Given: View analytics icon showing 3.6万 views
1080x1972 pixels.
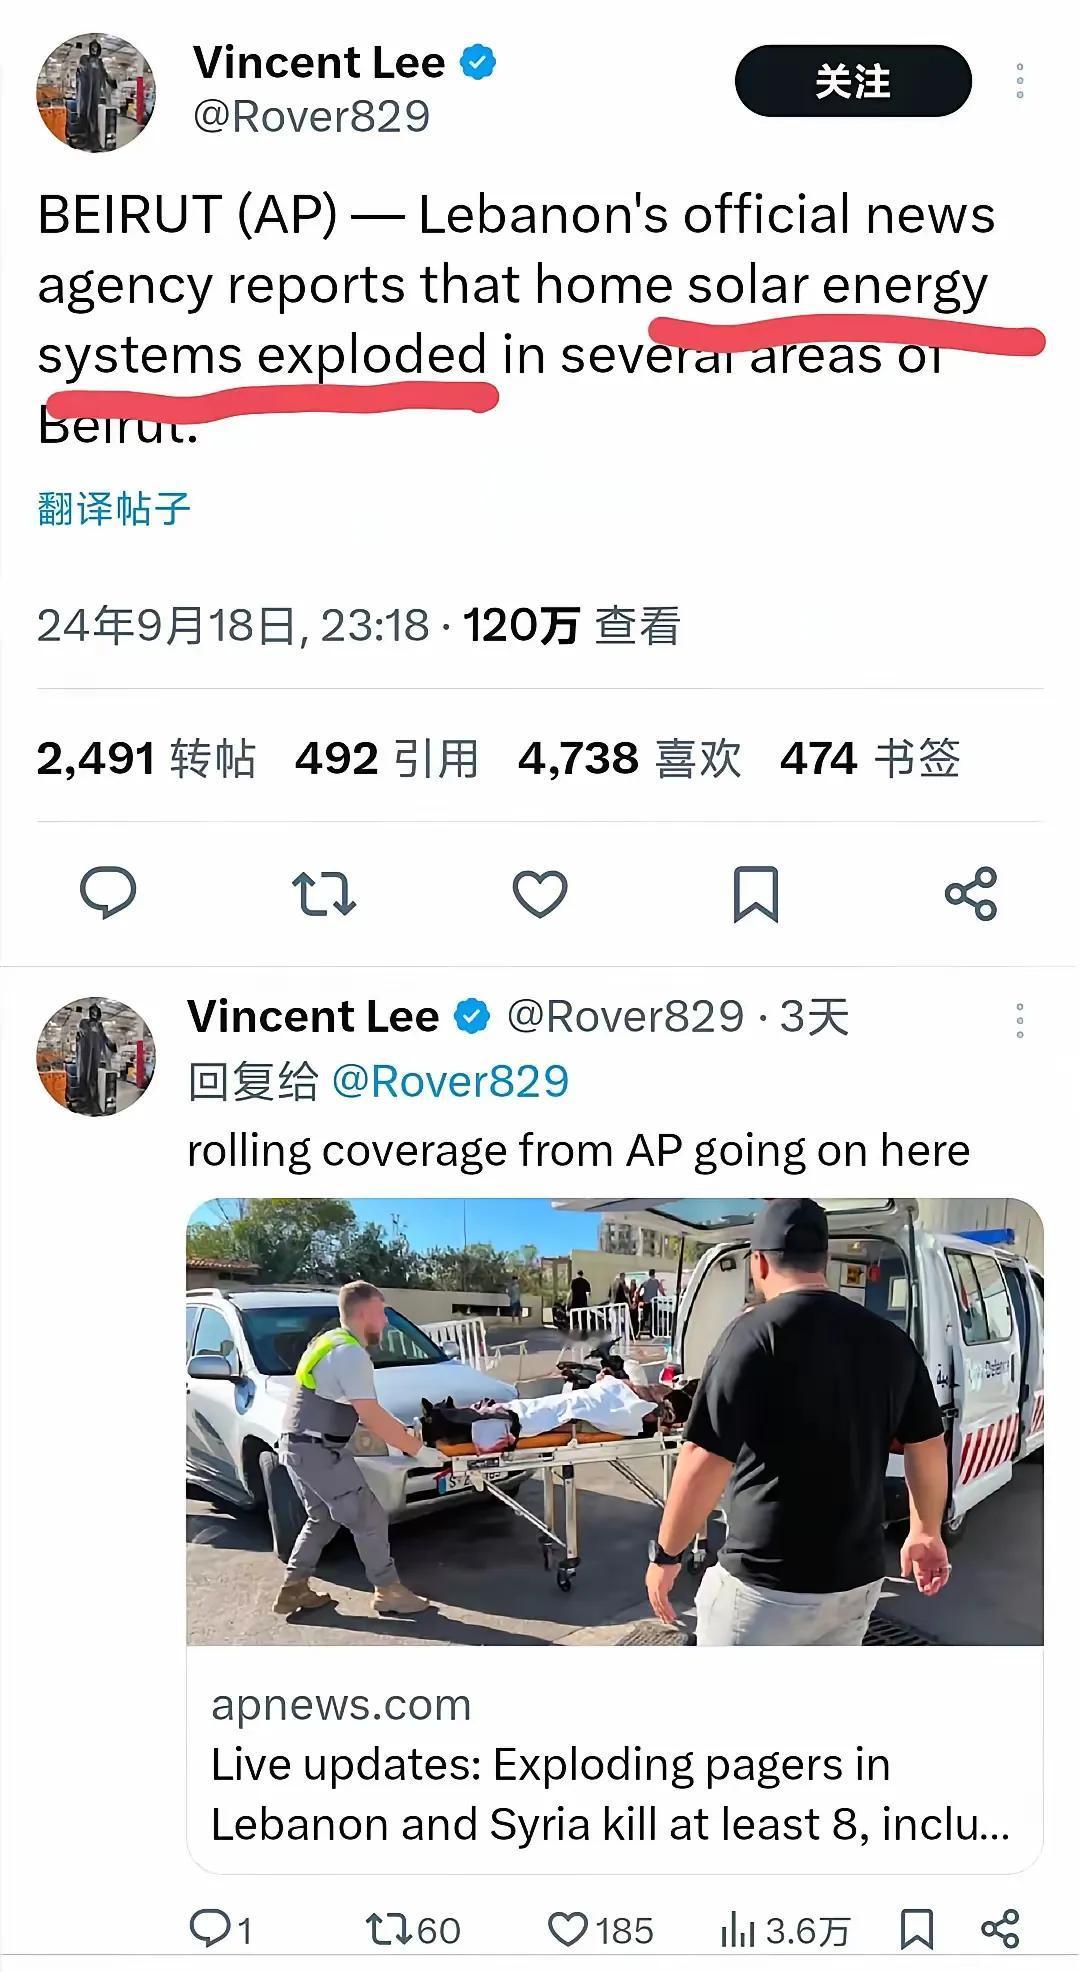Looking at the screenshot, I should click(785, 1929).
